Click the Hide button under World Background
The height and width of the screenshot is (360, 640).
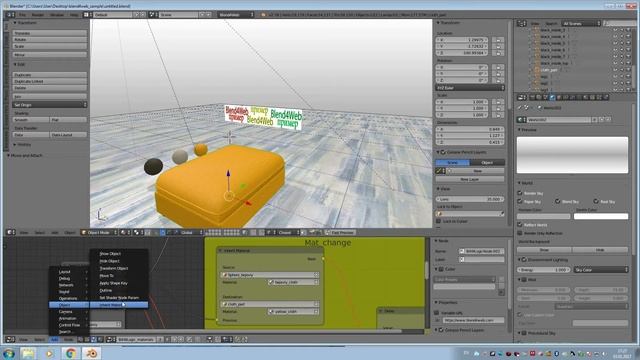pos(600,249)
